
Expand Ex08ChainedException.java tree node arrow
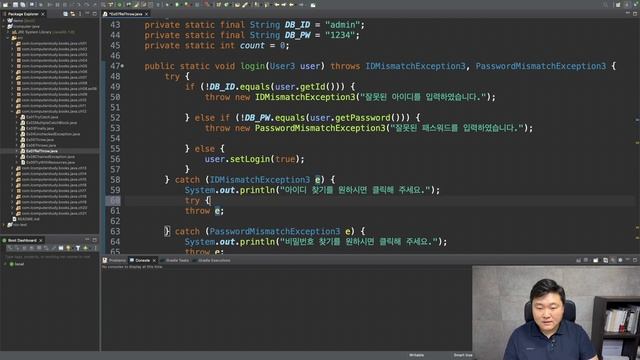[x=17, y=157]
